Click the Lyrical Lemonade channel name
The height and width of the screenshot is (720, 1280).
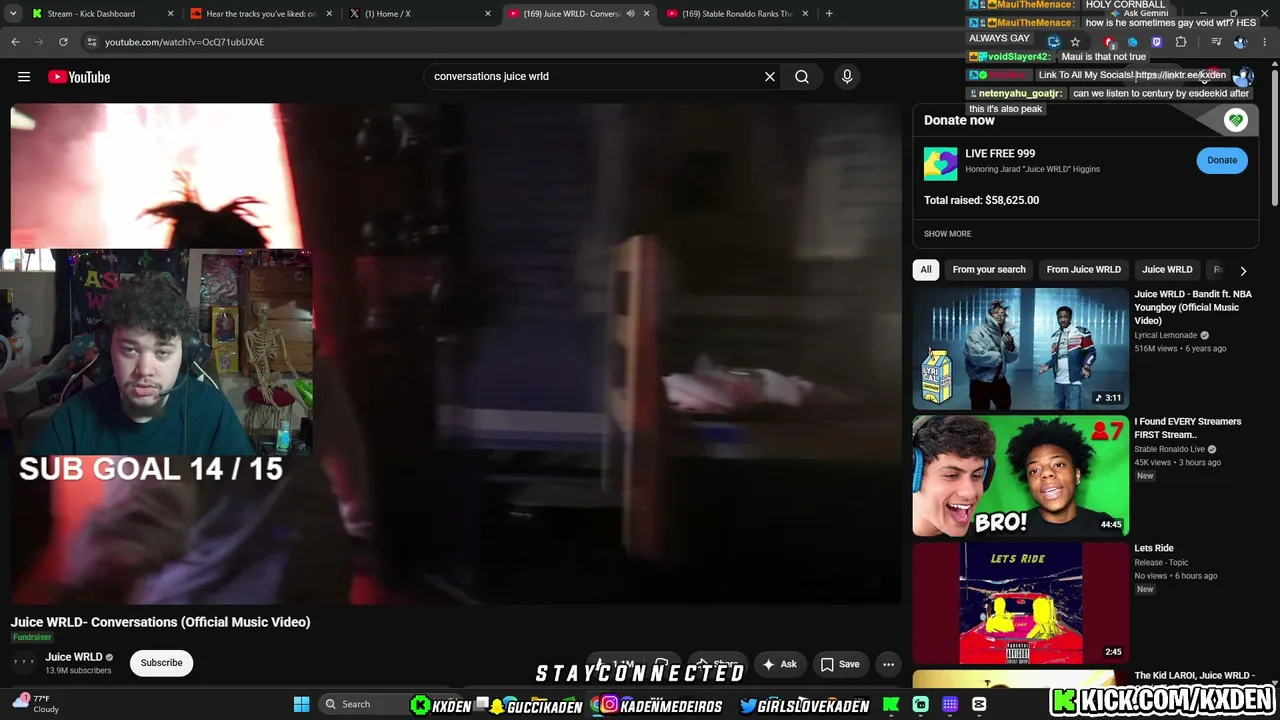[1166, 335]
